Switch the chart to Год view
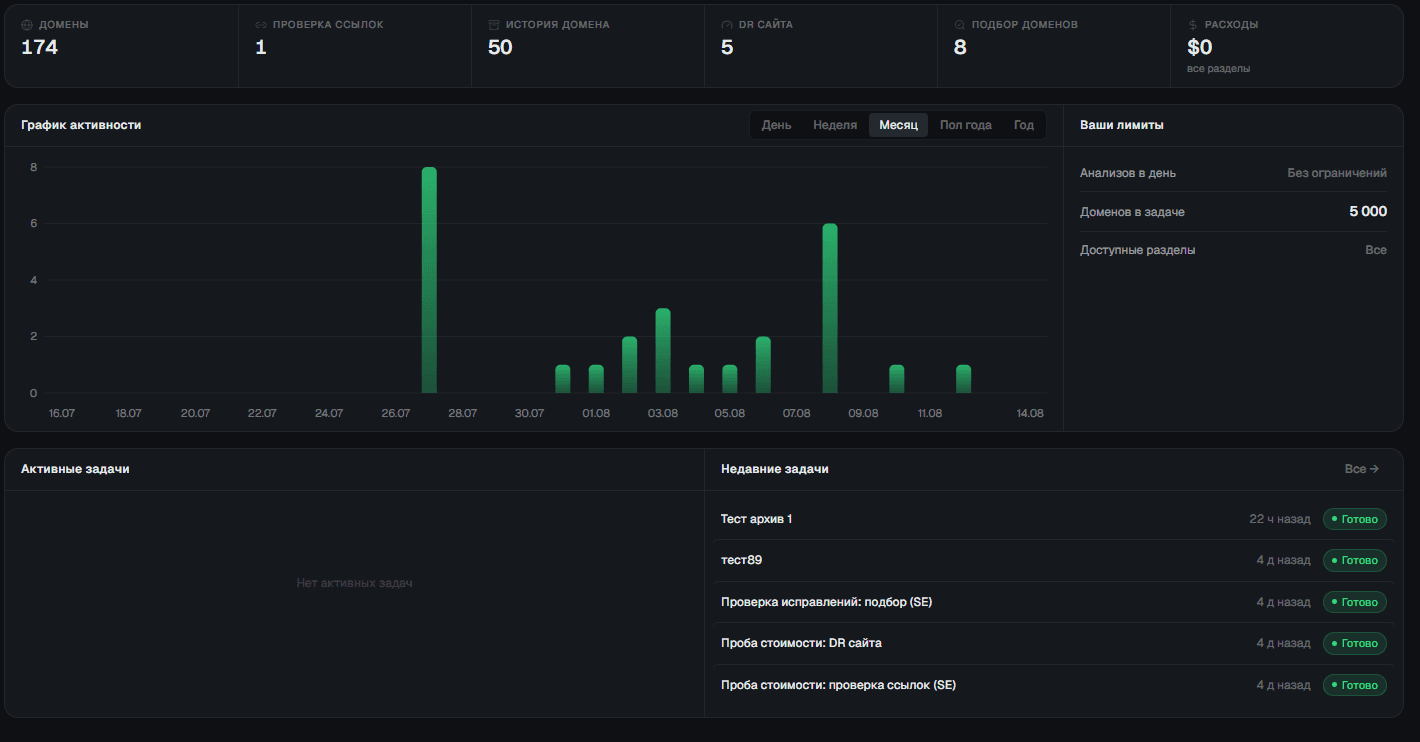This screenshot has width=1420, height=742. [x=1024, y=125]
